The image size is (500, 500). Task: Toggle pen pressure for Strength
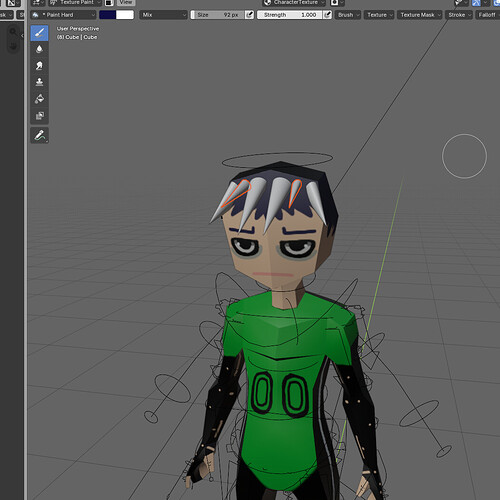click(328, 15)
